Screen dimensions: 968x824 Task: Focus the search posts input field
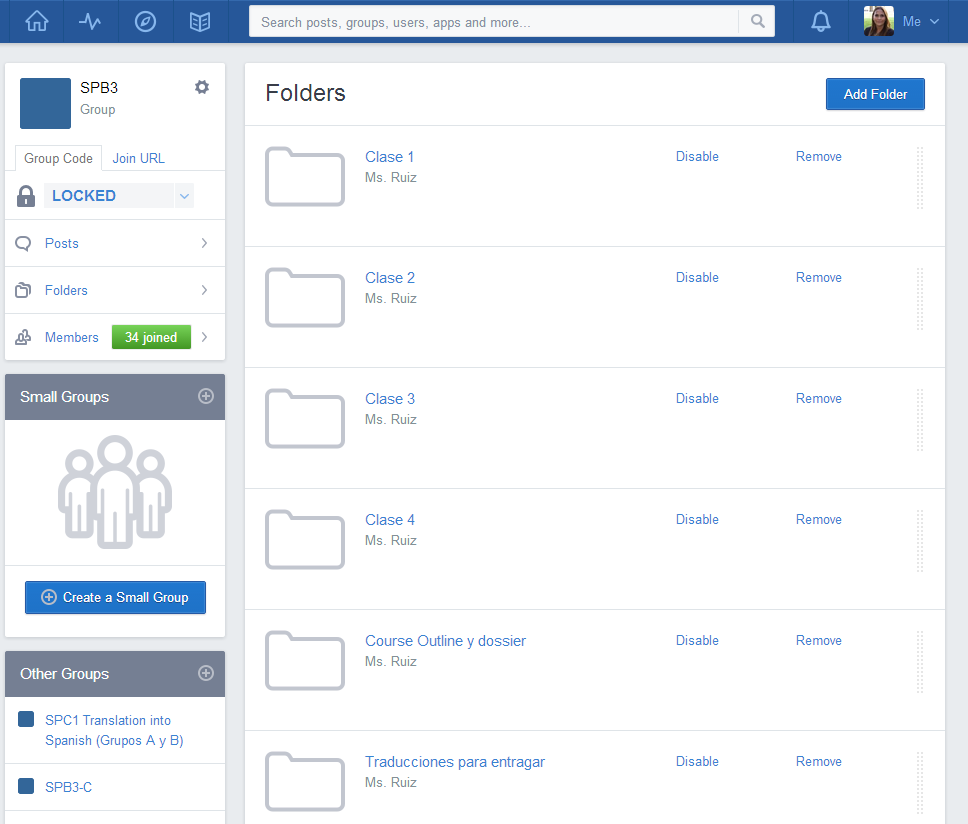point(493,22)
